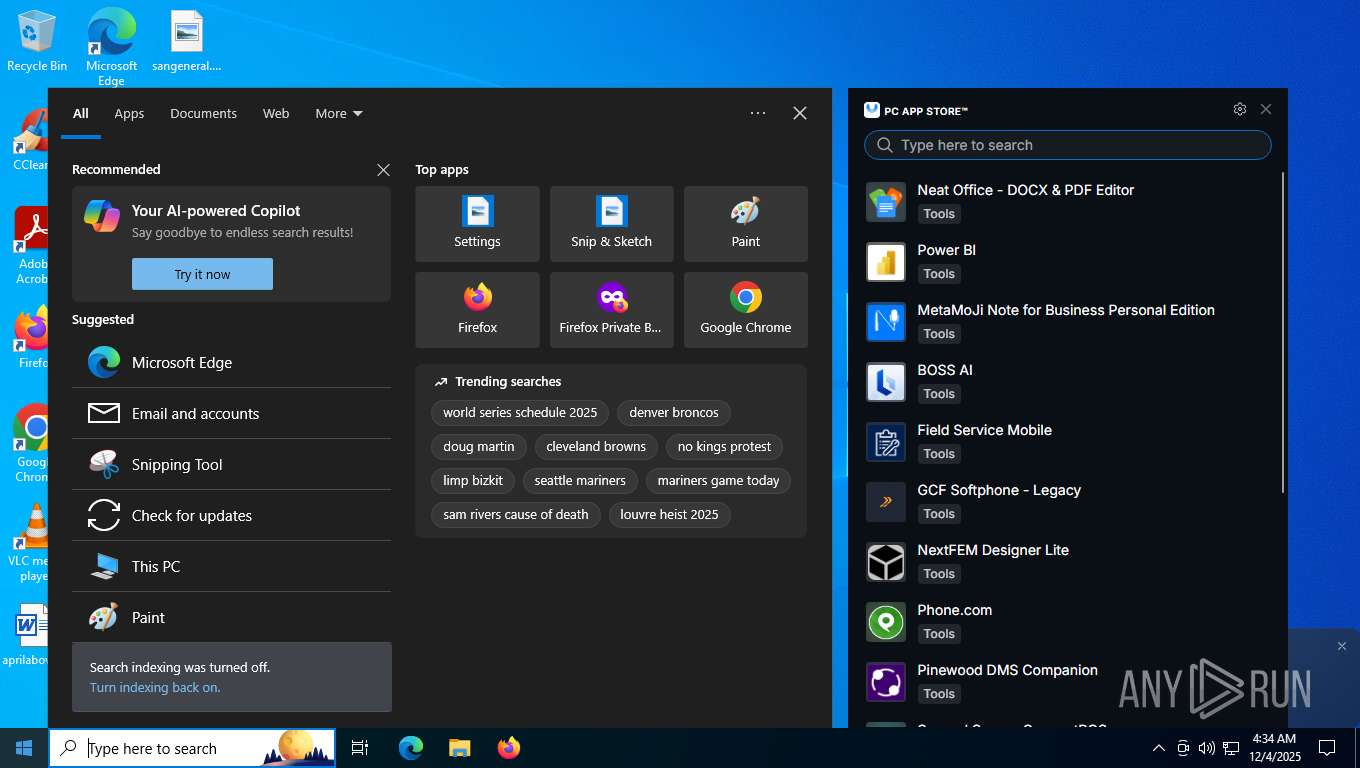
Task: Open Field Service Mobile app icon
Action: click(x=886, y=442)
